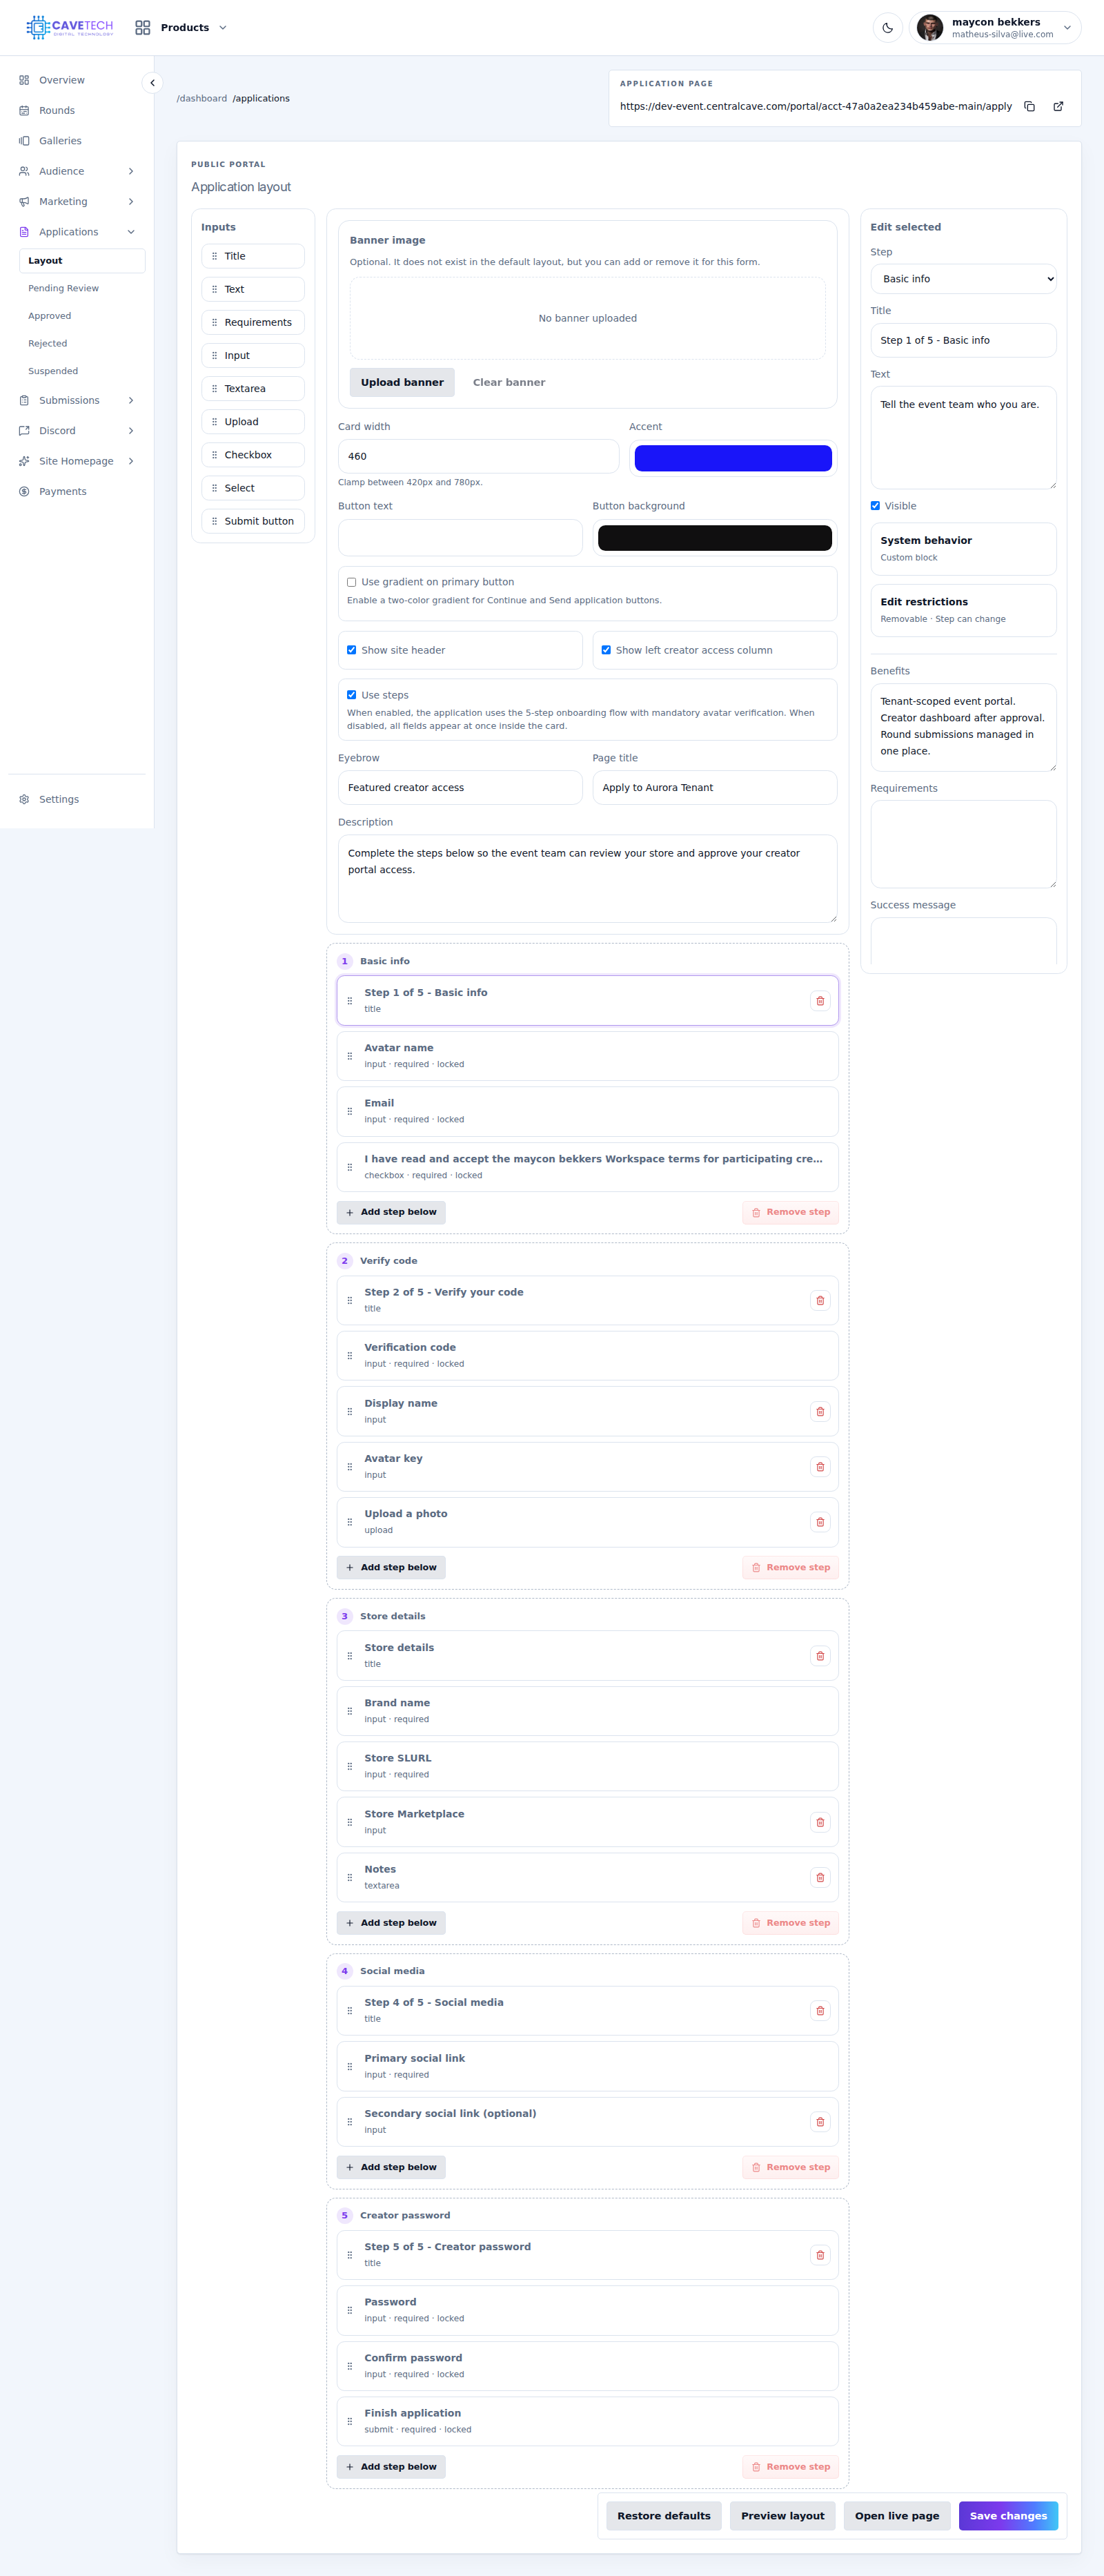This screenshot has height=2576, width=1104.
Task: Uncheck Show site header
Action: (351, 650)
